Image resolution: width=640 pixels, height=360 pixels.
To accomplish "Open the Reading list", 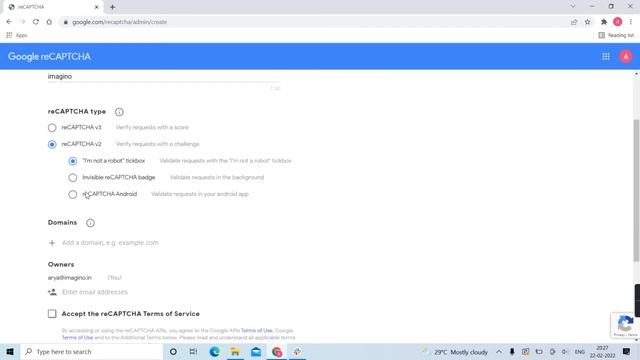I will (616, 36).
